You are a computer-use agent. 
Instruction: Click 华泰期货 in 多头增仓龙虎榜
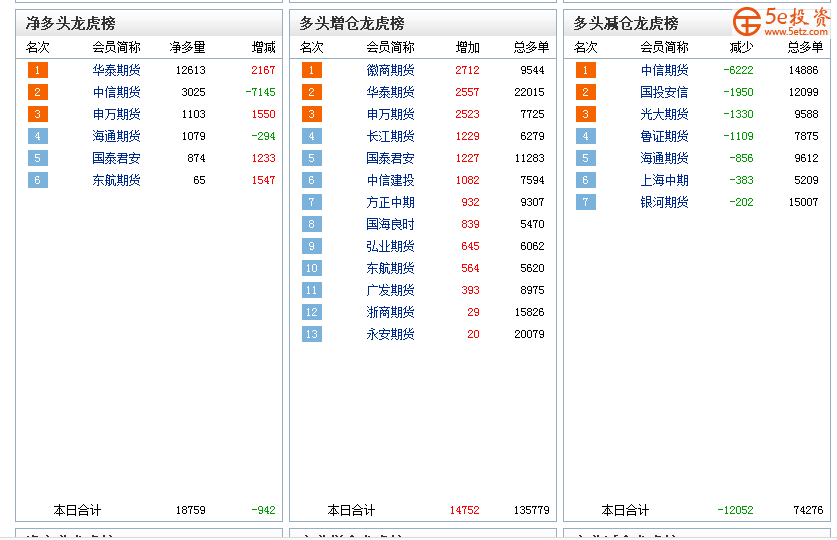[390, 92]
